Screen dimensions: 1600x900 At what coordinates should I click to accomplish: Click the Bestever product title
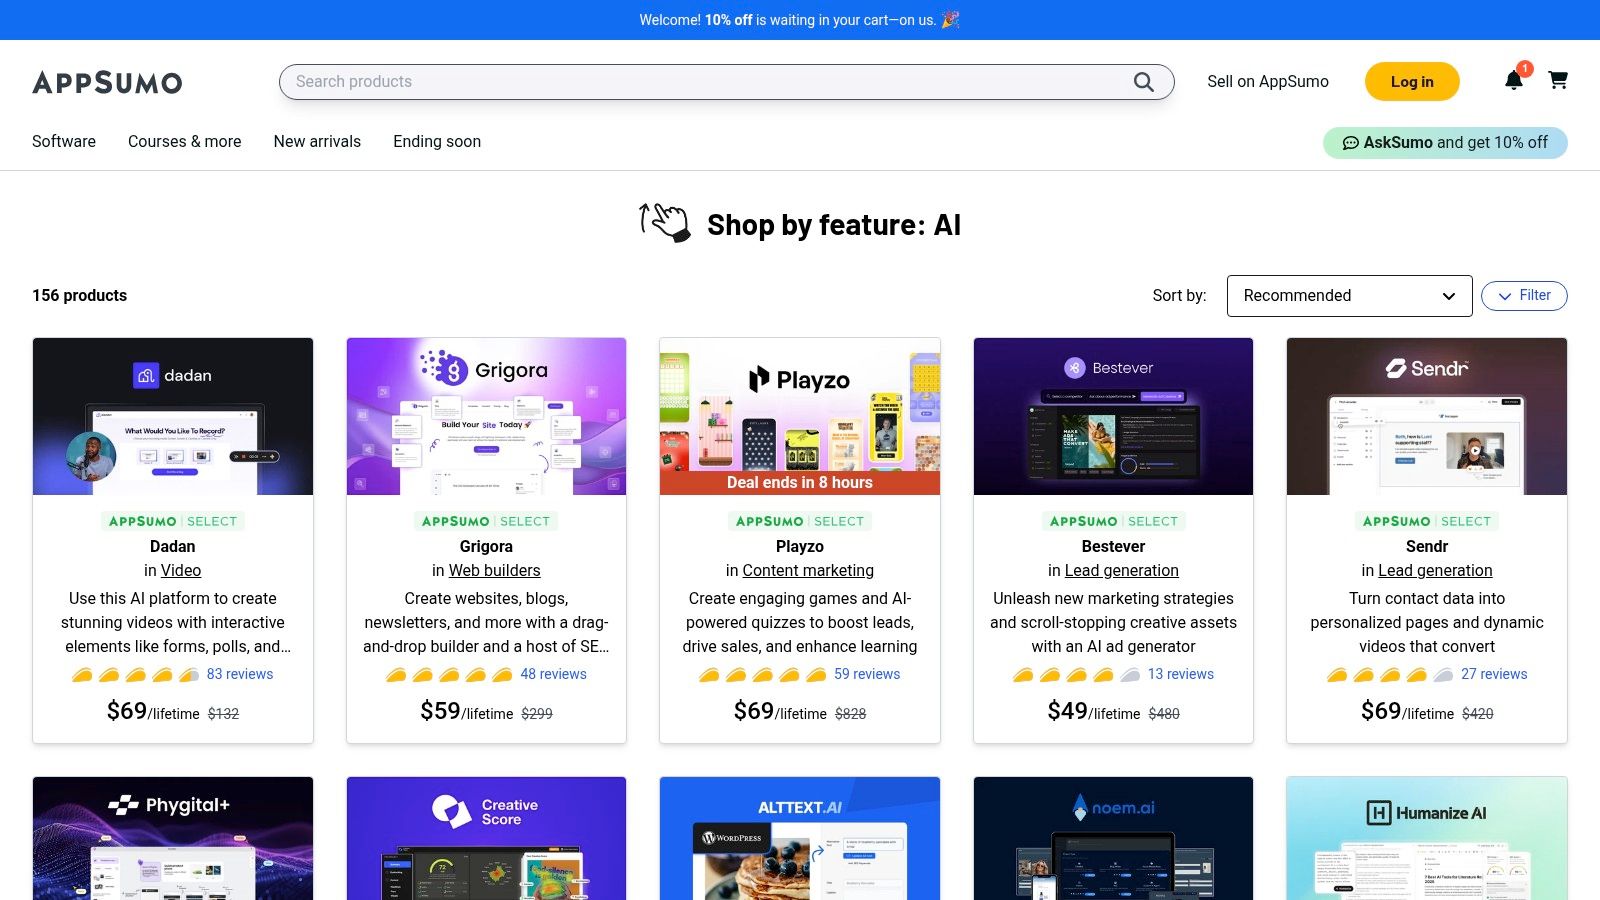click(x=1113, y=547)
